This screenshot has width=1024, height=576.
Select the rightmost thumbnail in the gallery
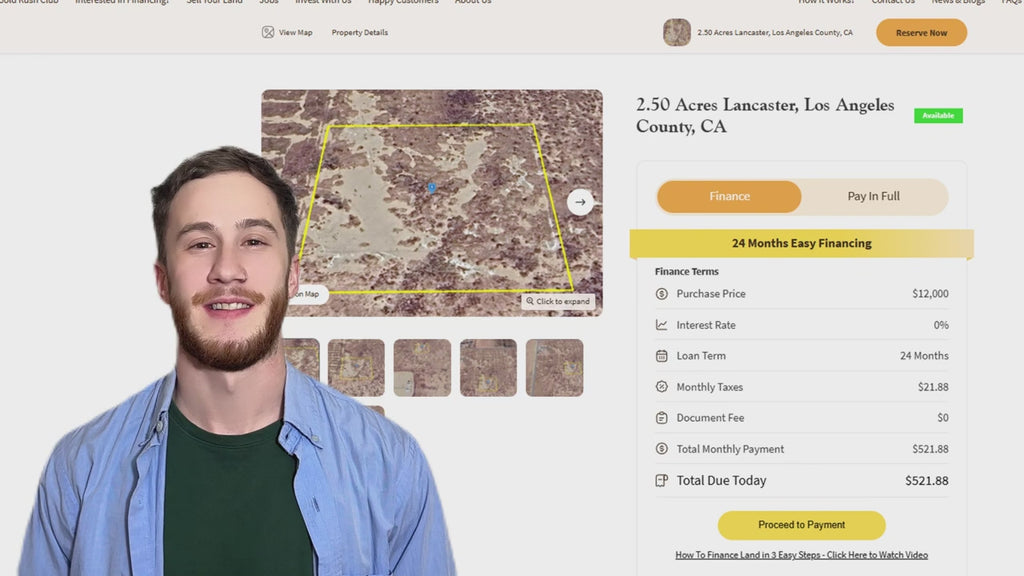point(554,368)
